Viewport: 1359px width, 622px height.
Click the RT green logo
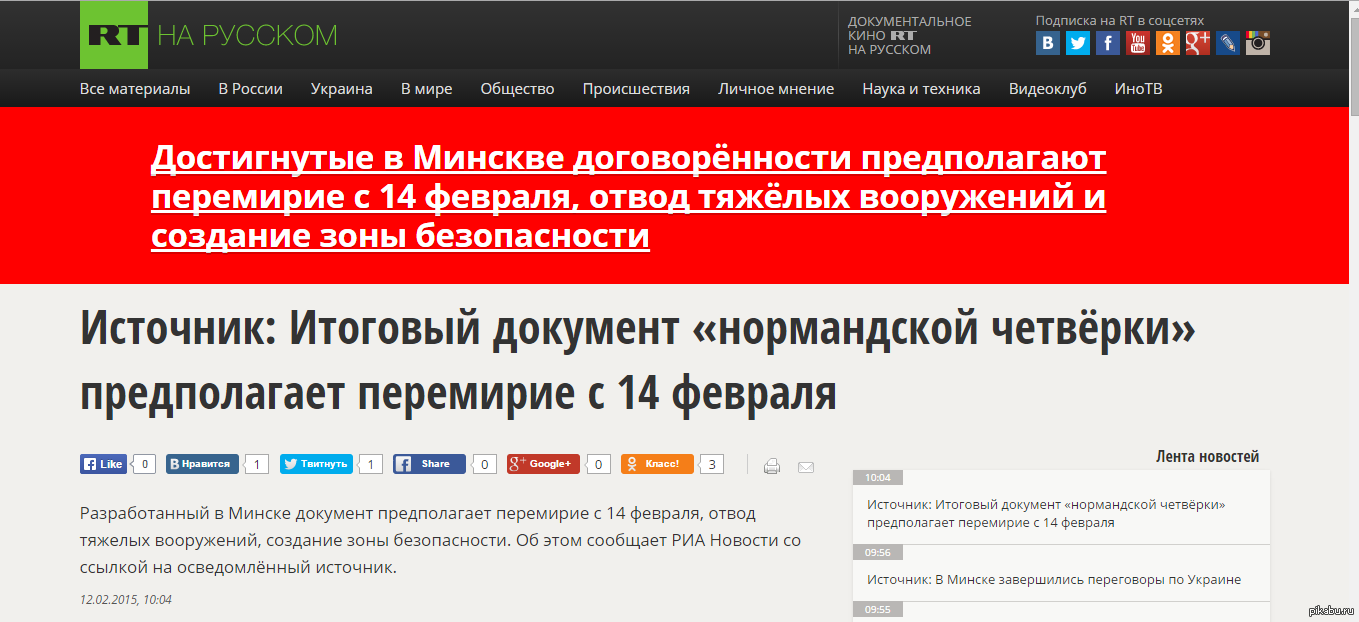(x=114, y=35)
